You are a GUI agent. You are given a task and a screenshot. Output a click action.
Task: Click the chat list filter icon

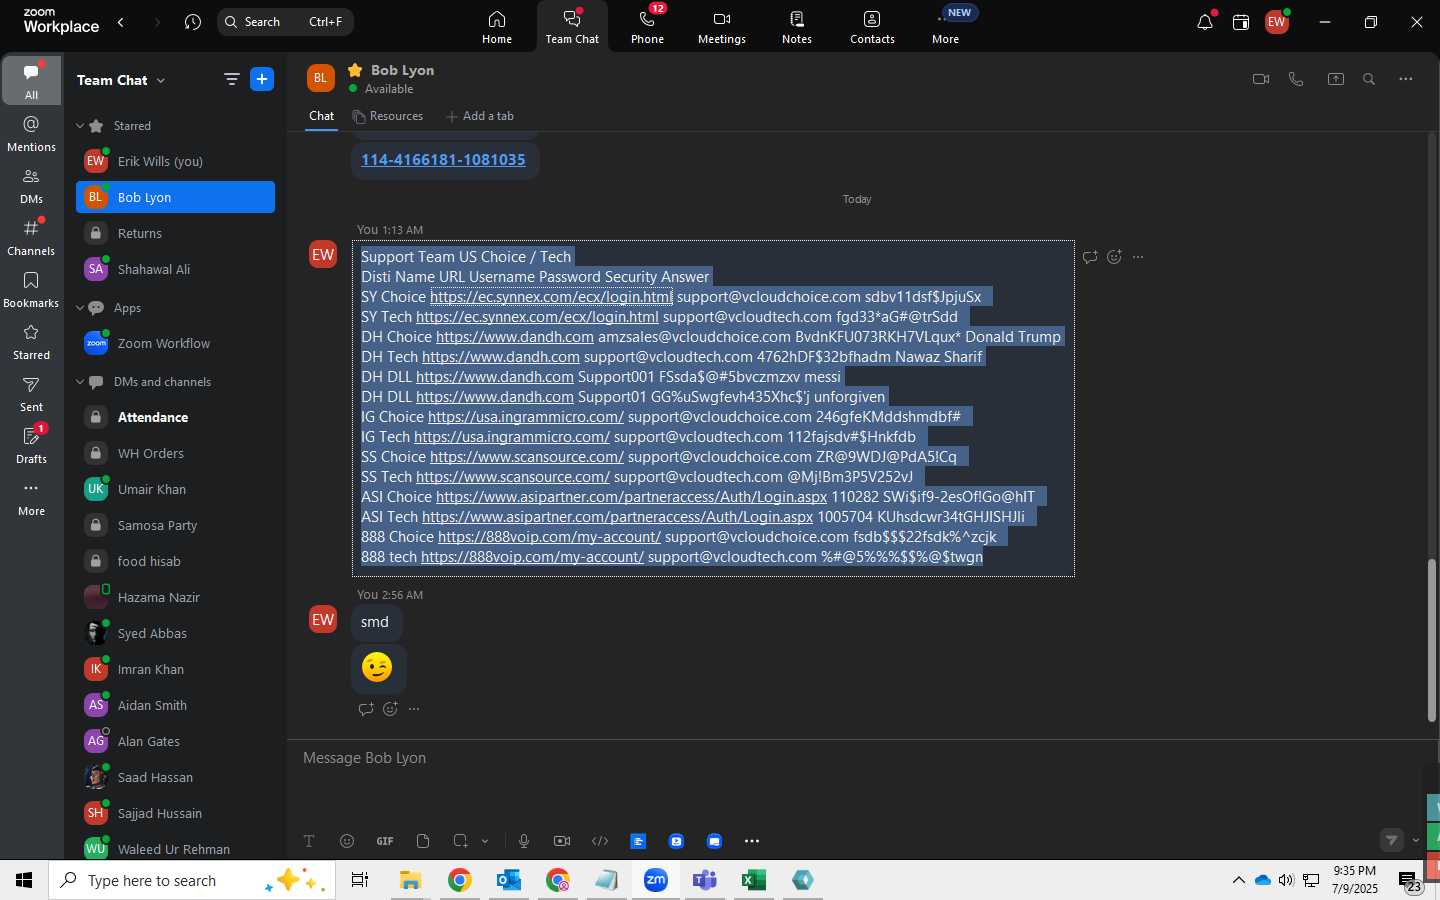click(x=231, y=79)
